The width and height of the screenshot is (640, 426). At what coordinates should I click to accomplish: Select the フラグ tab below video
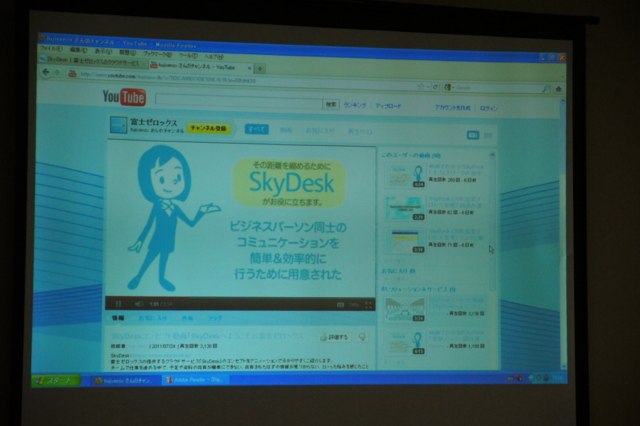point(214,319)
